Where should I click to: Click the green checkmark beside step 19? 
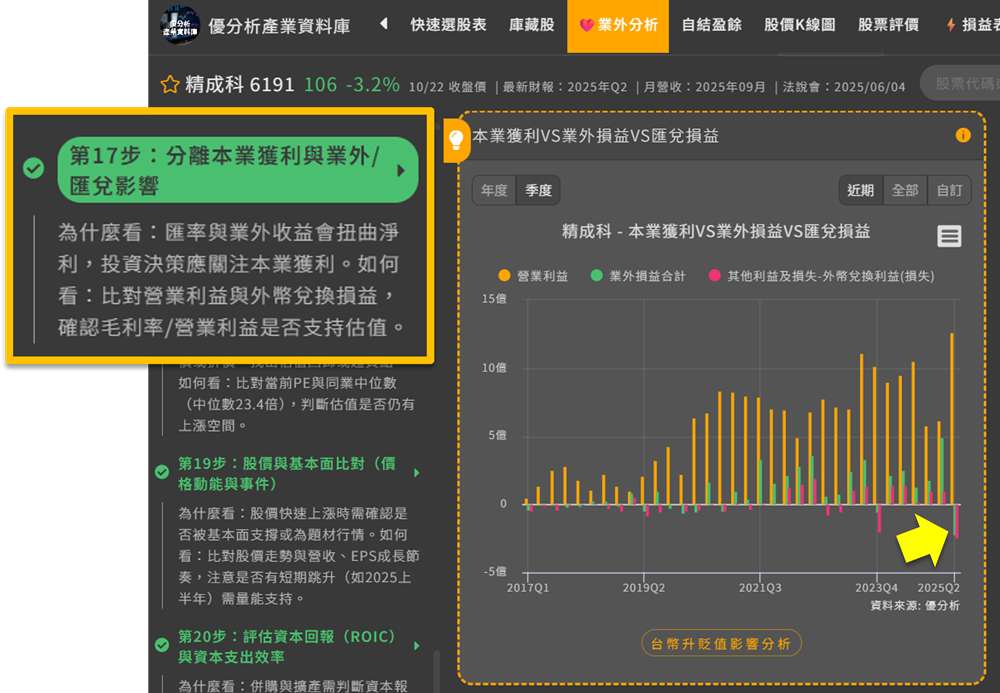162,472
